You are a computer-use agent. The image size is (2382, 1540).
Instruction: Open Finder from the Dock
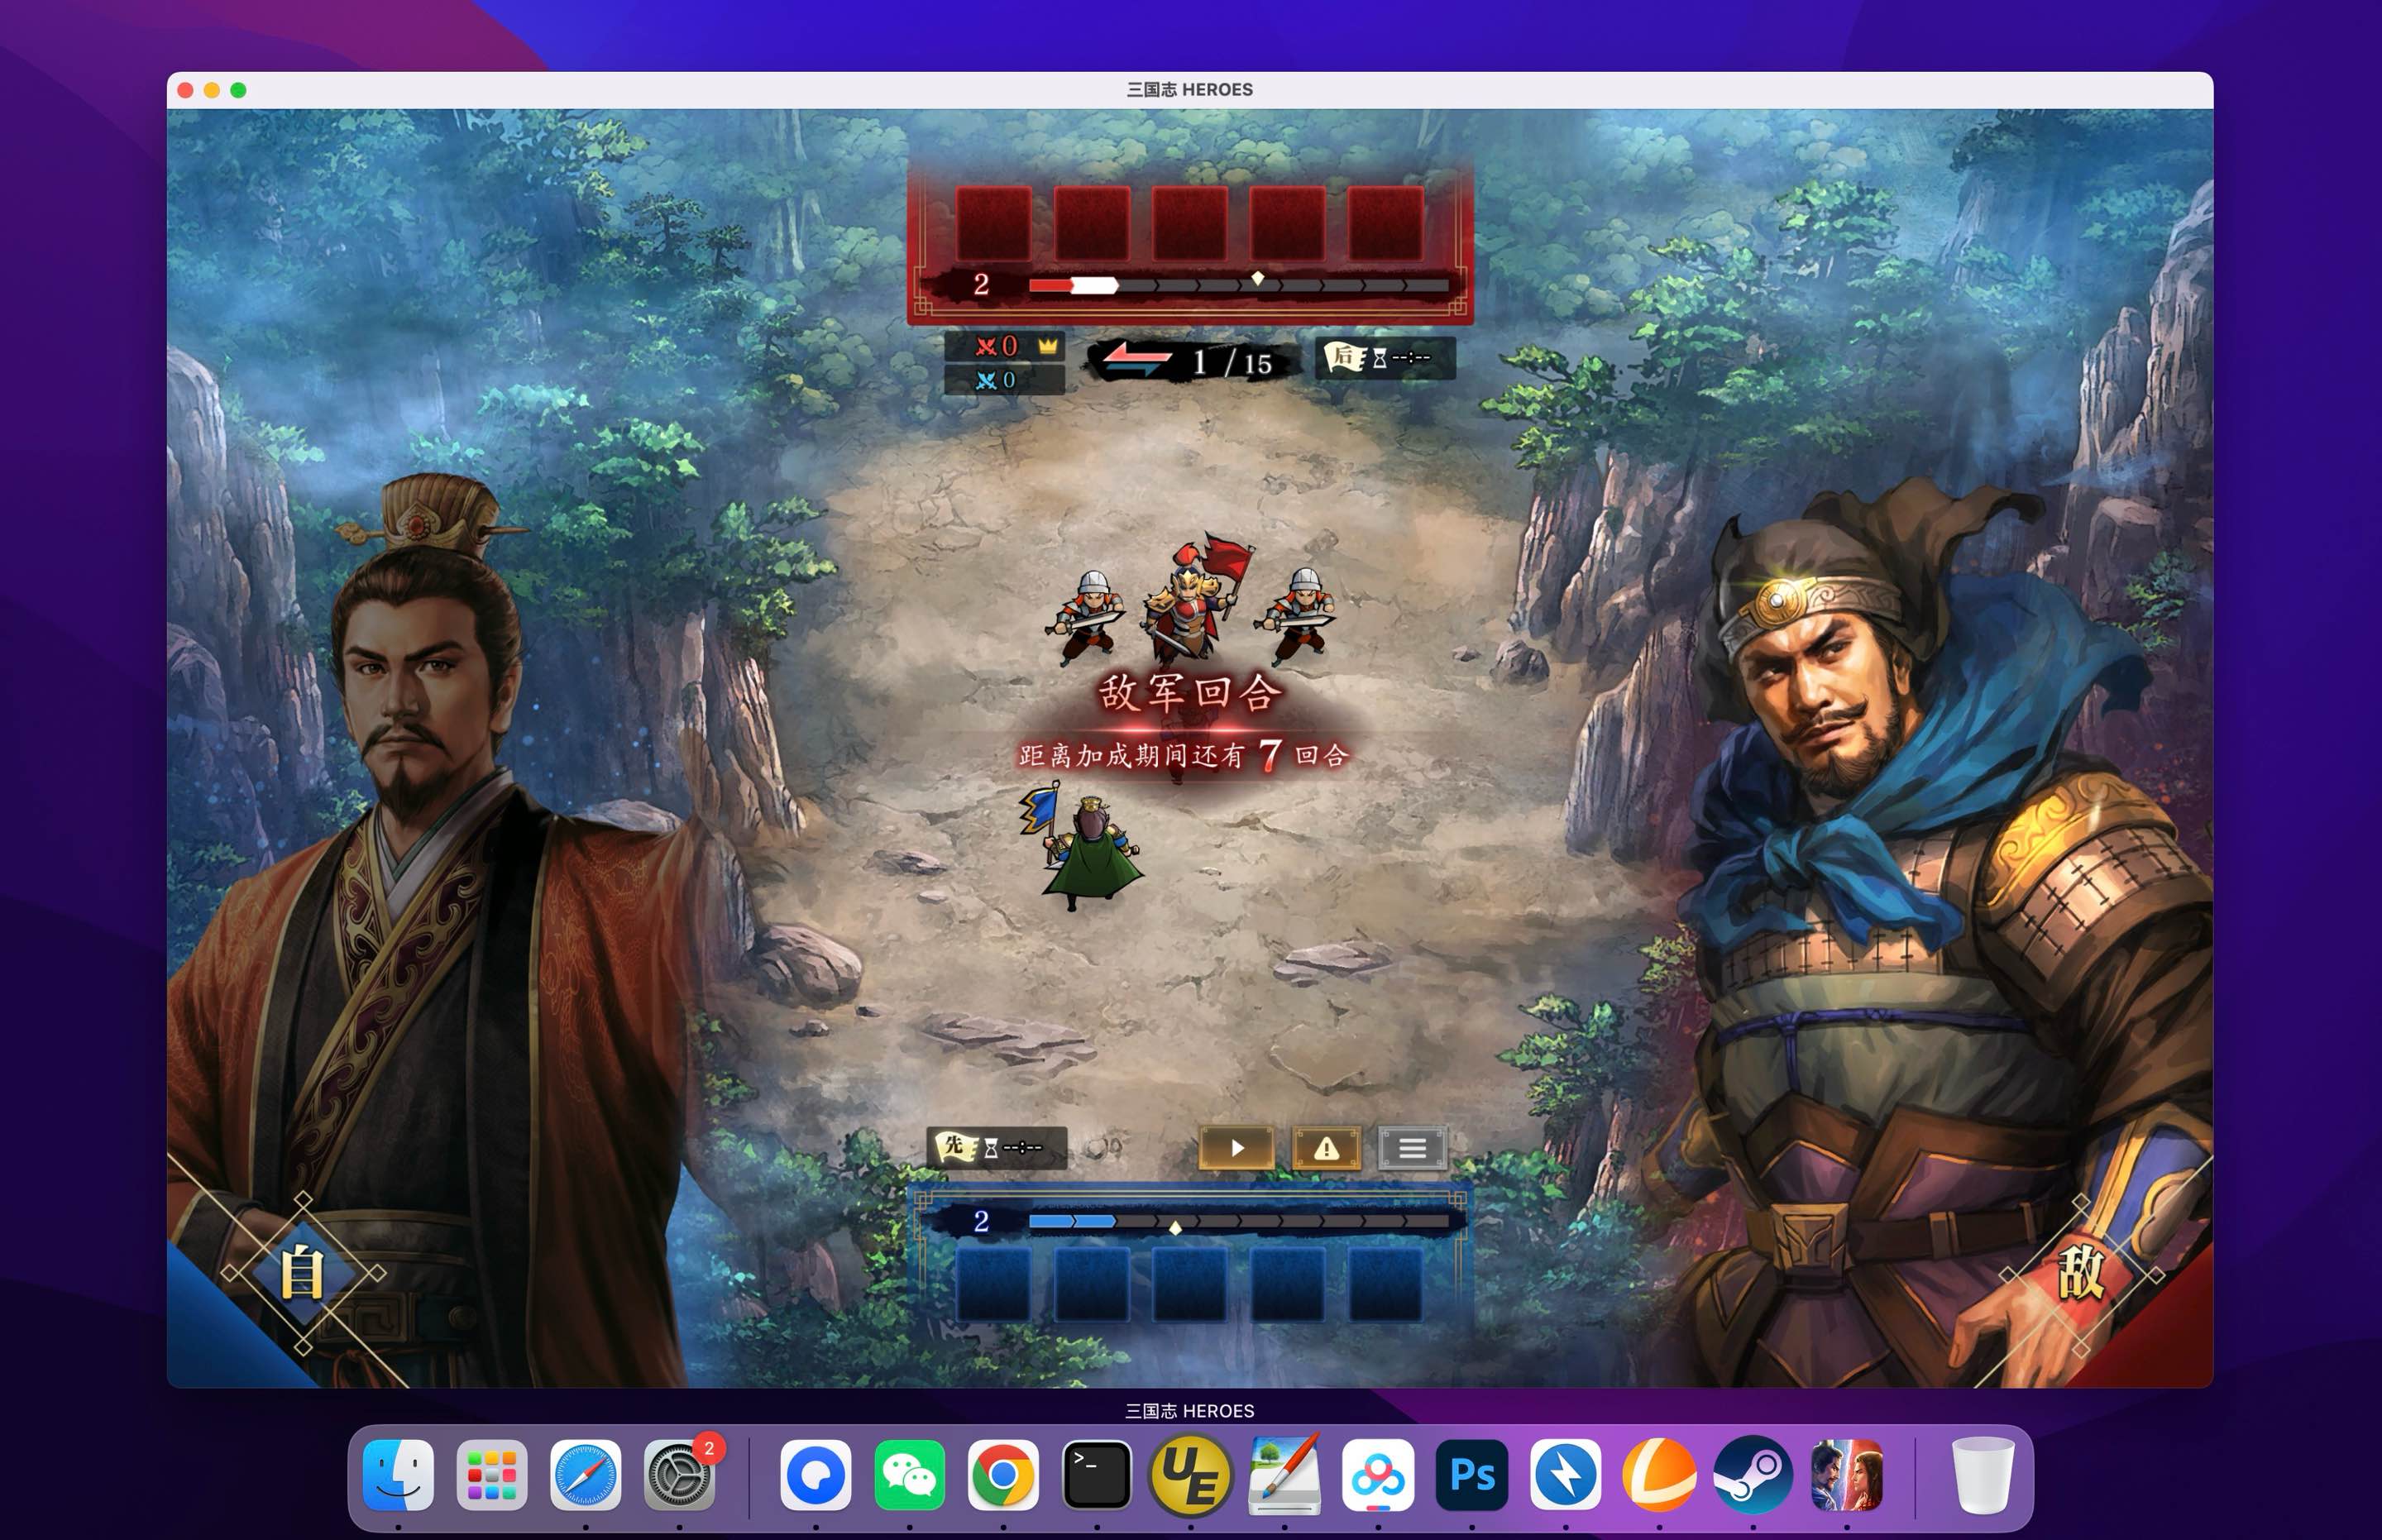pos(398,1475)
